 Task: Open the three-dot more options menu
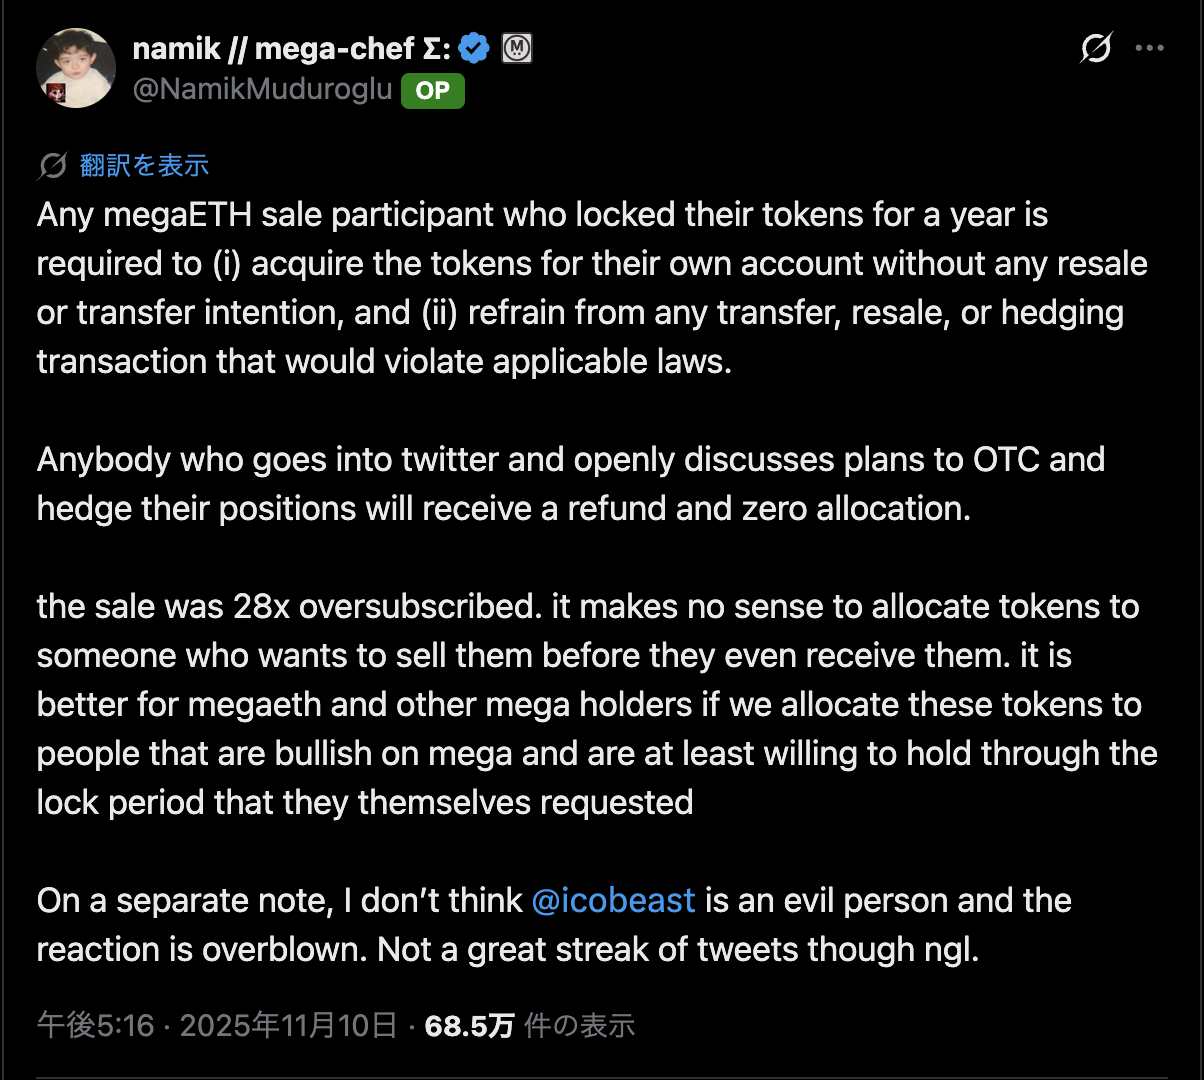coord(1149,48)
